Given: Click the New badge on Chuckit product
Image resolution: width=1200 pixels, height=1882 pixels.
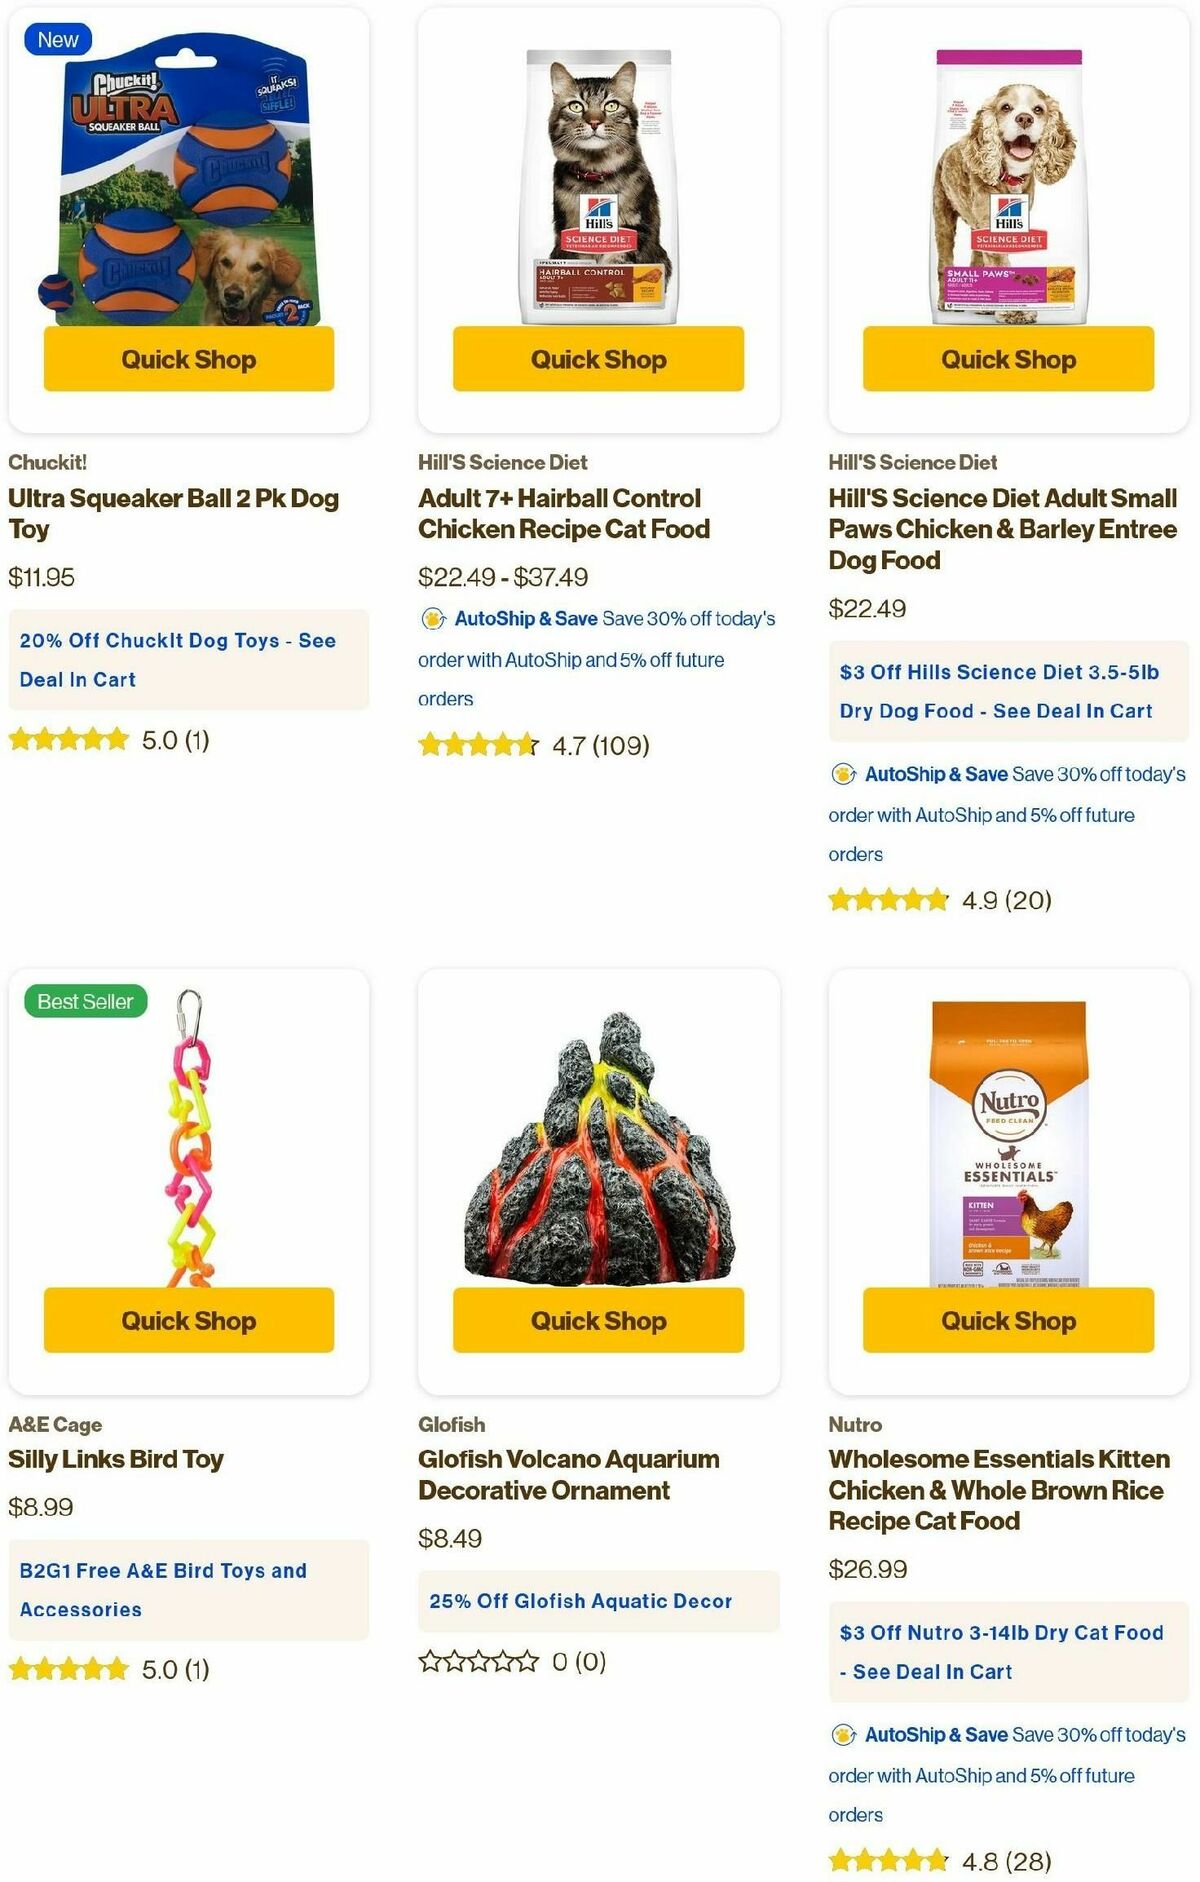Looking at the screenshot, I should click(x=58, y=40).
